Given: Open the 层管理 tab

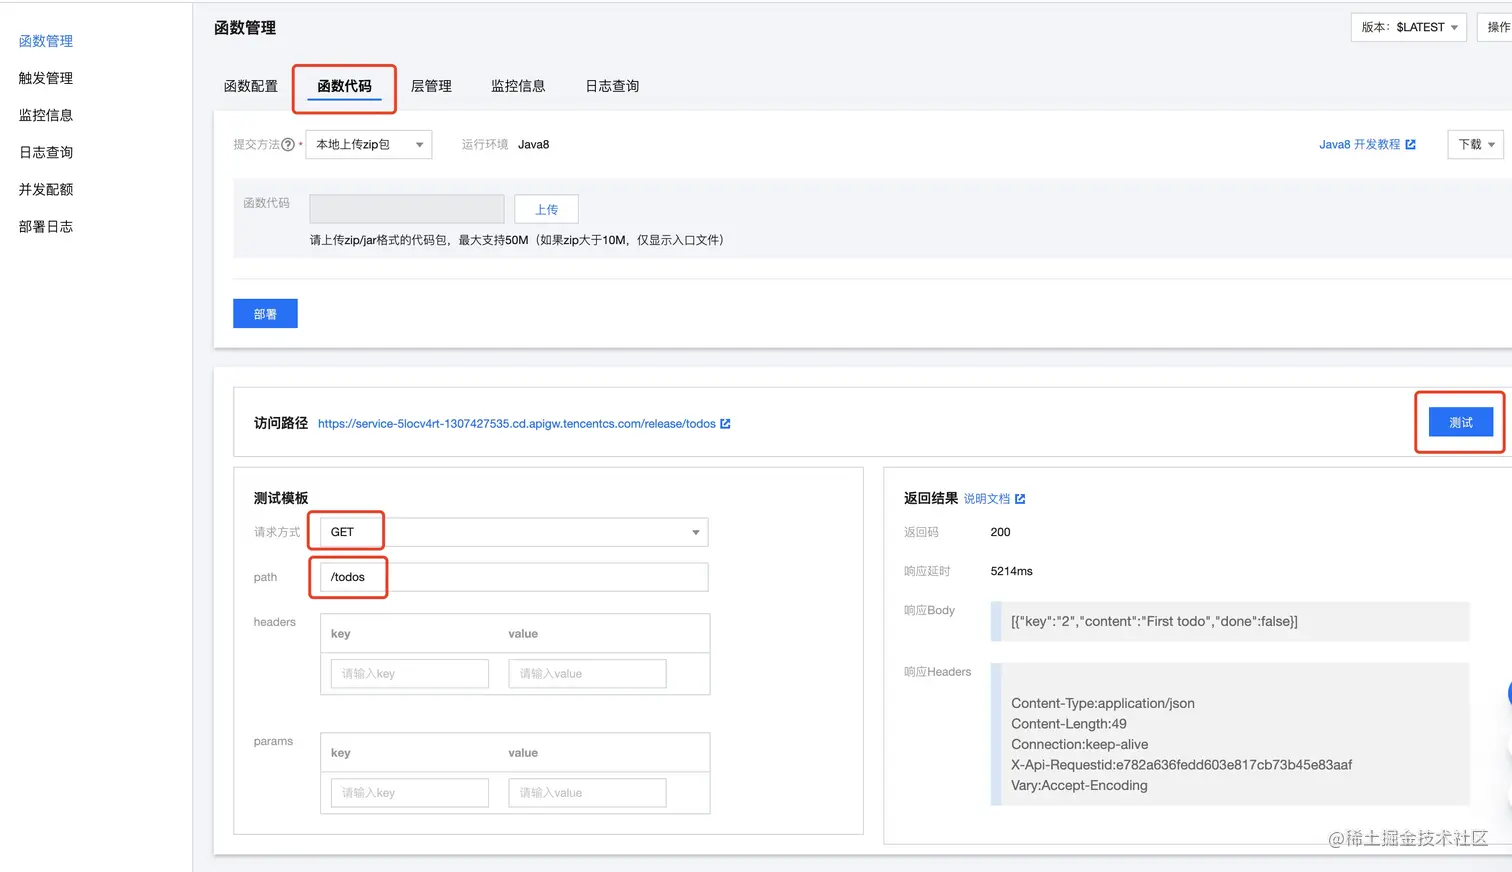Looking at the screenshot, I should tap(431, 86).
